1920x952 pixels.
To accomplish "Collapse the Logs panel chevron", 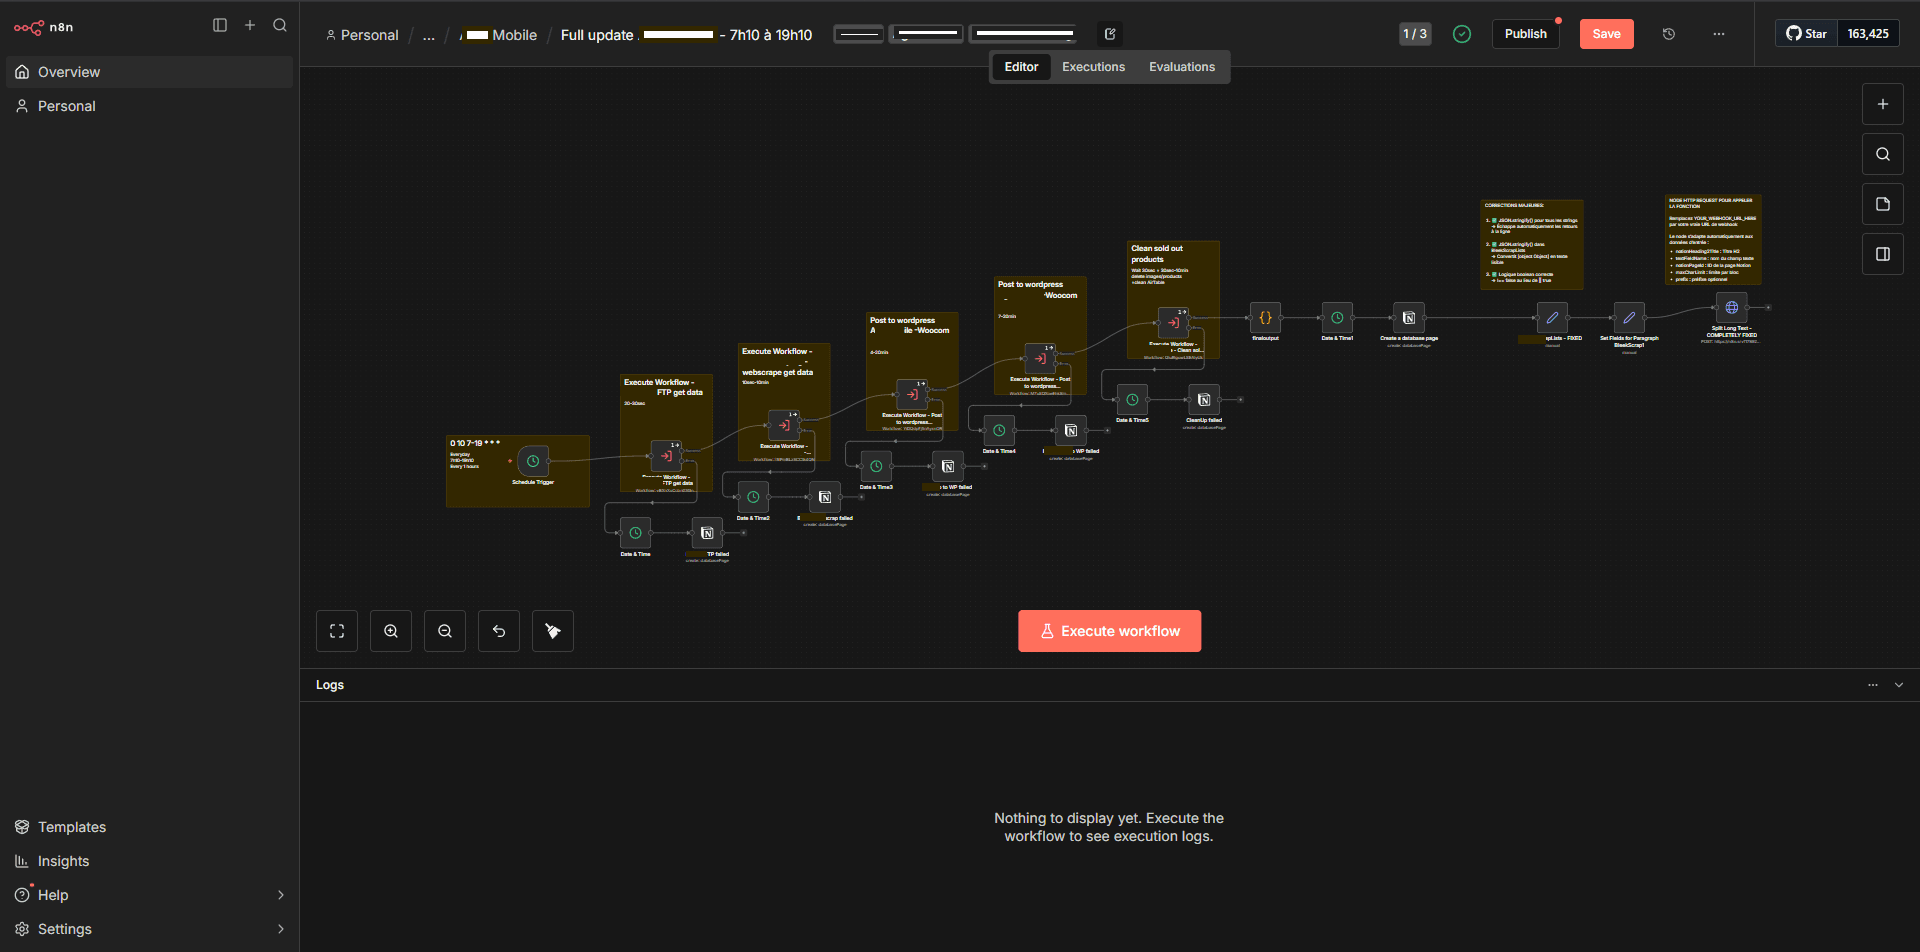I will click(1899, 685).
